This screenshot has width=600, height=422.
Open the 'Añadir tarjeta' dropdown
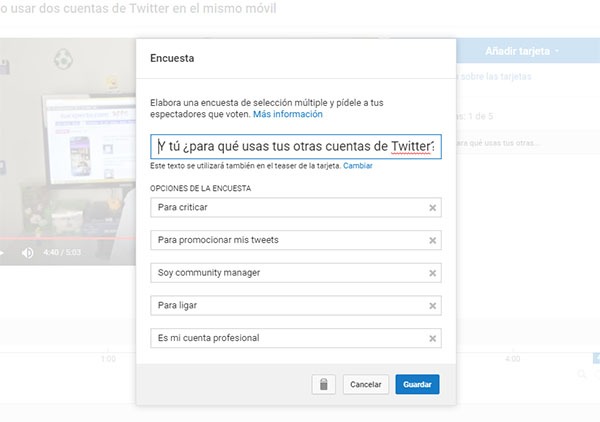pyautogui.click(x=521, y=50)
